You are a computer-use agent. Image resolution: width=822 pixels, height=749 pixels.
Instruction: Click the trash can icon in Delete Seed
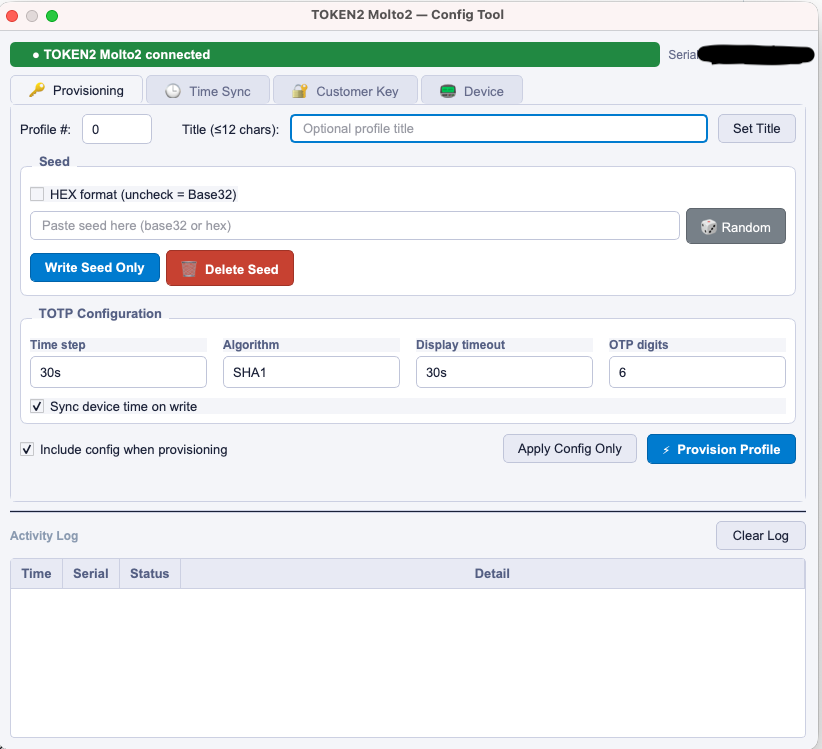pyautogui.click(x=189, y=269)
